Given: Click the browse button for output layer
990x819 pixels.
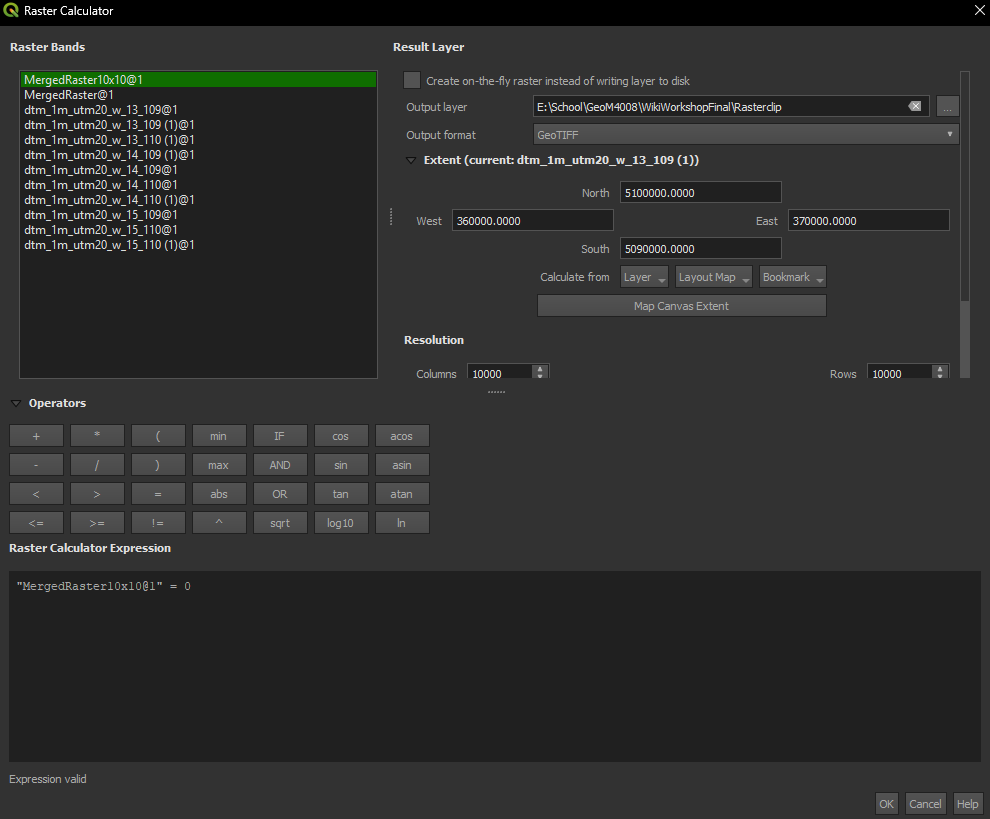Looking at the screenshot, I should [x=948, y=107].
